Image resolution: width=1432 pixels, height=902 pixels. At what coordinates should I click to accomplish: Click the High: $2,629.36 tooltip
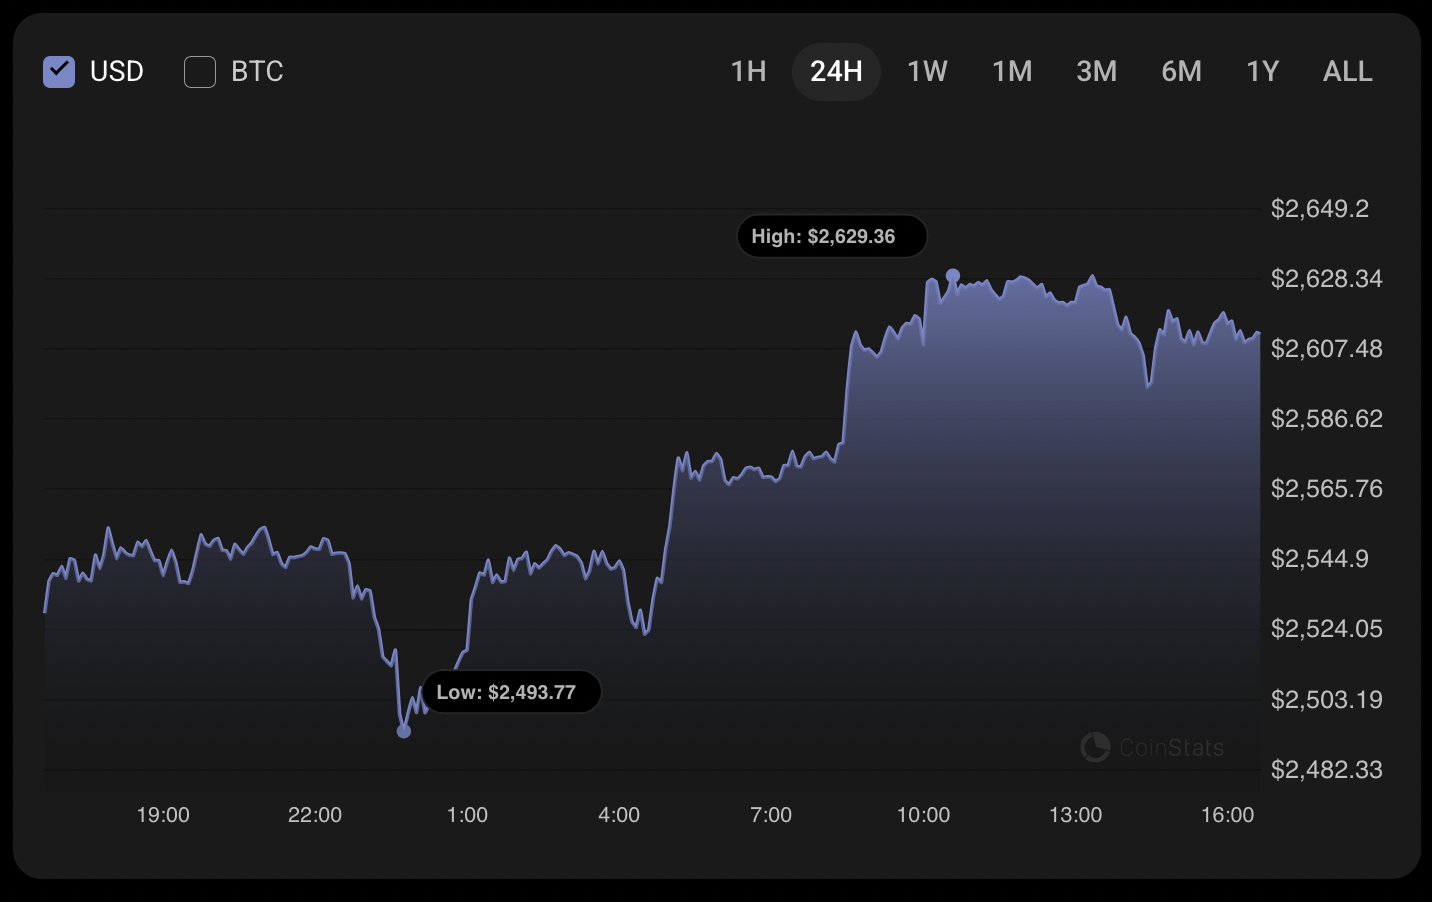[831, 236]
